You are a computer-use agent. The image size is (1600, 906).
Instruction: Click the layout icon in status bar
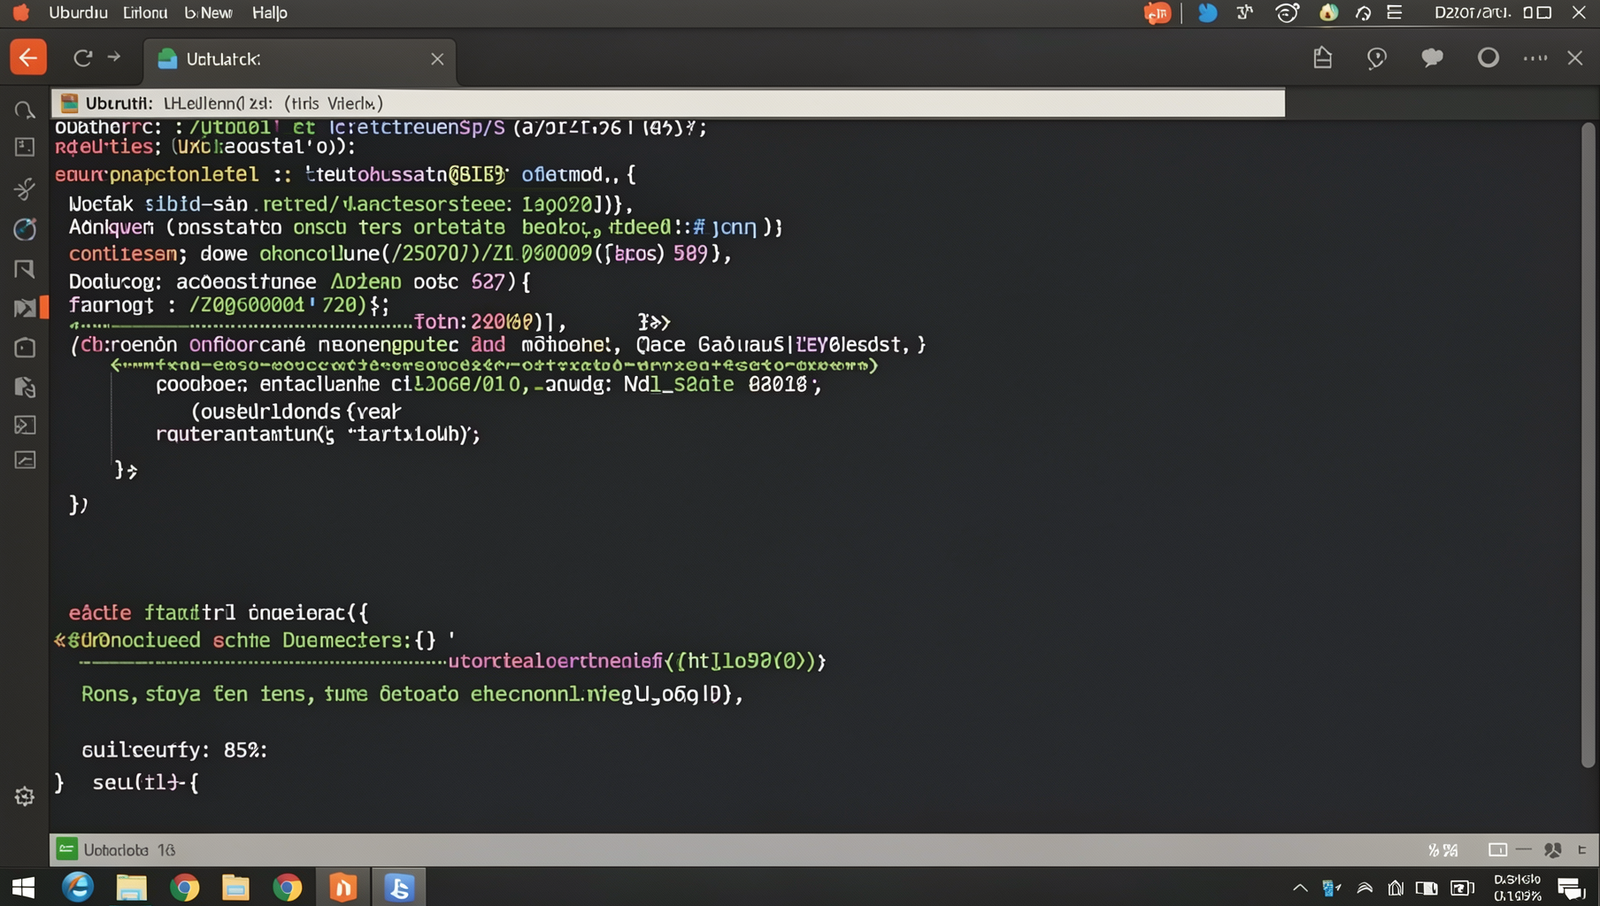point(1497,850)
